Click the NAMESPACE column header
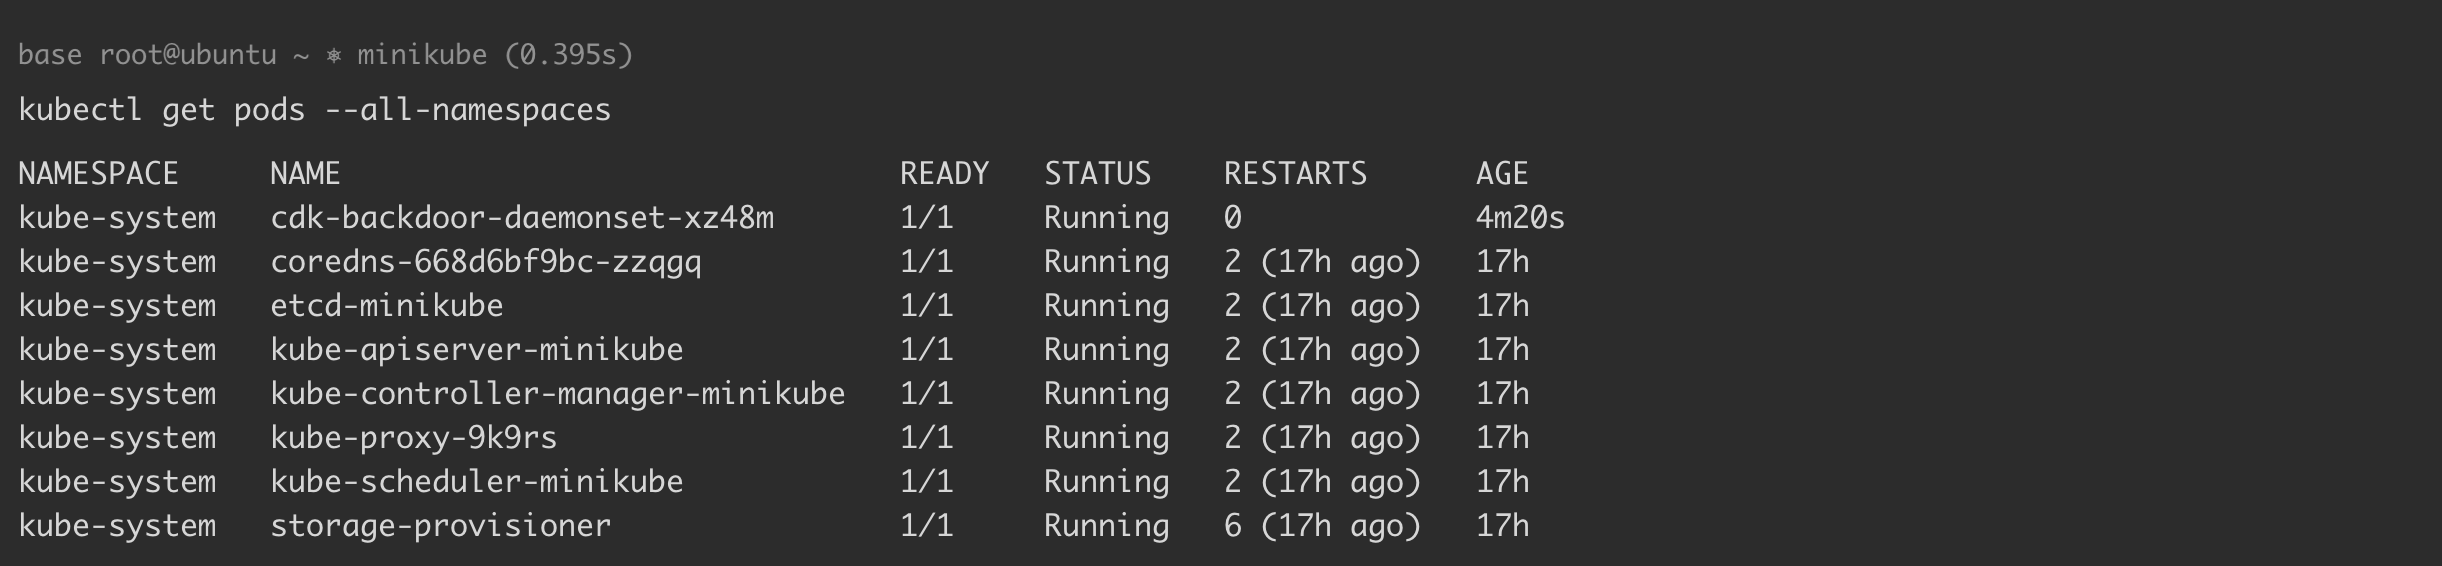Screen dimensions: 2442x566 click(x=98, y=174)
